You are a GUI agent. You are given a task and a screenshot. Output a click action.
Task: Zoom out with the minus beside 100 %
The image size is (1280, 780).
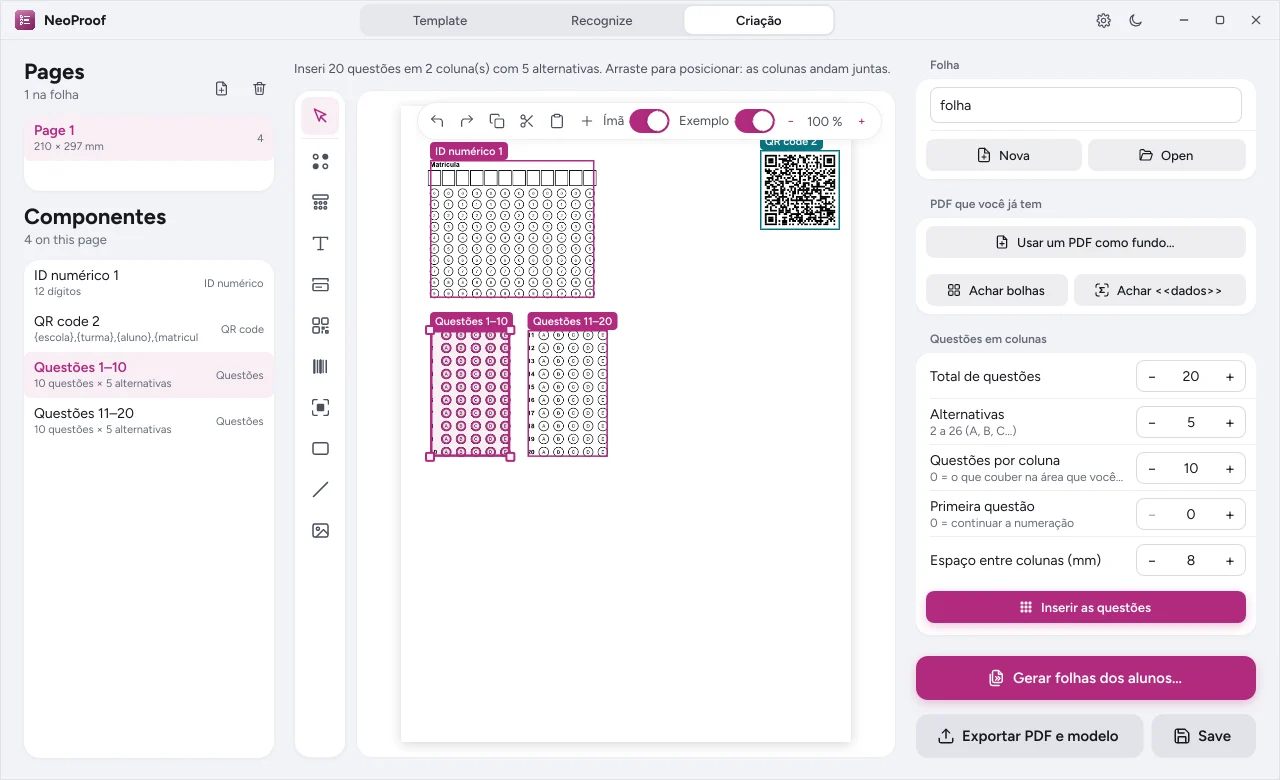789,121
